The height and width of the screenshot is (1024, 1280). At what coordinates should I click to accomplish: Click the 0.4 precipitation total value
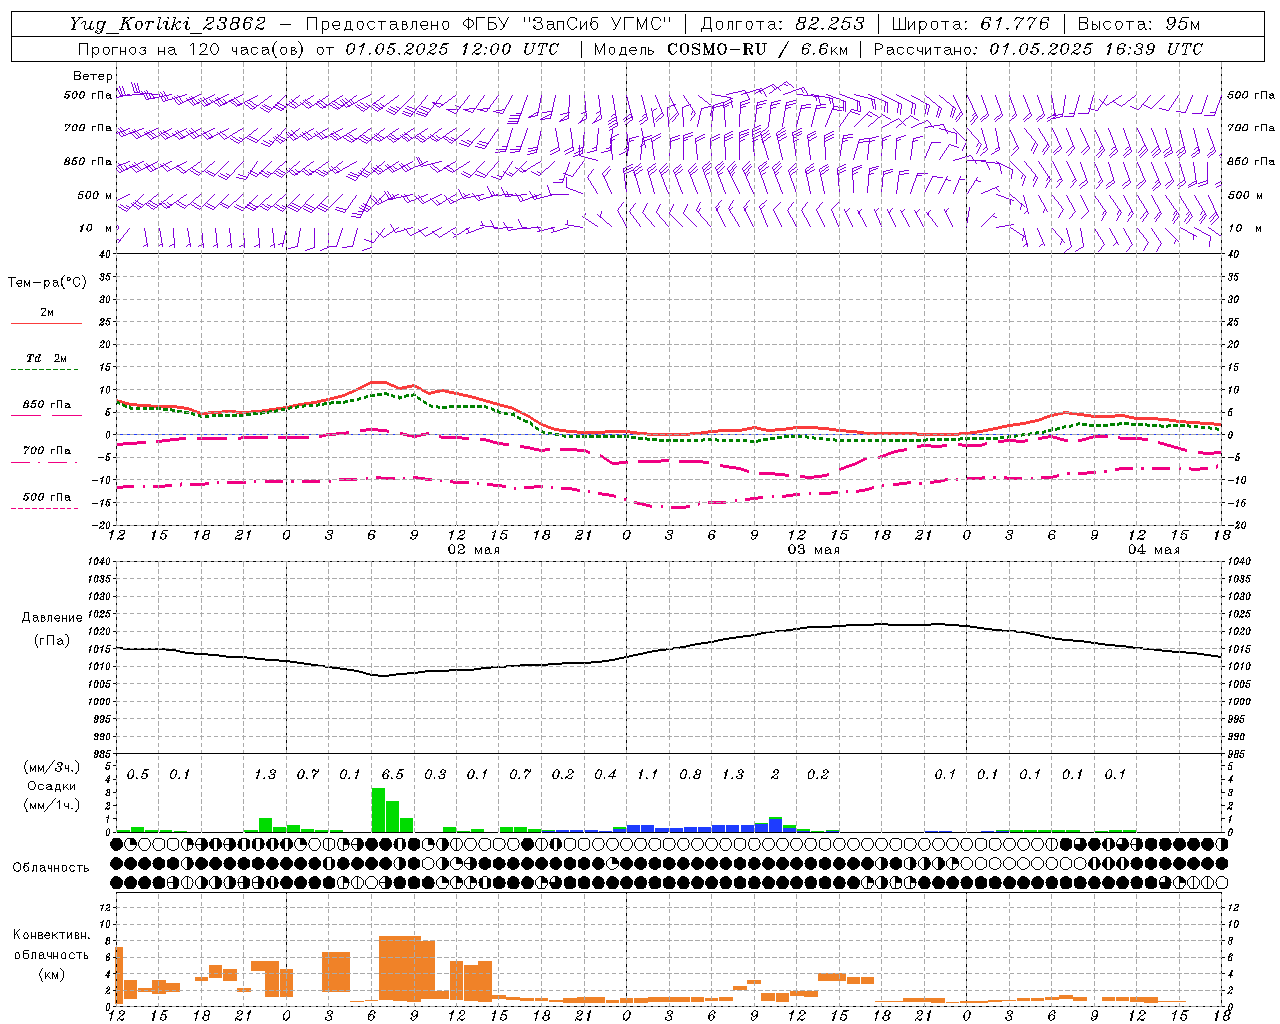605,775
